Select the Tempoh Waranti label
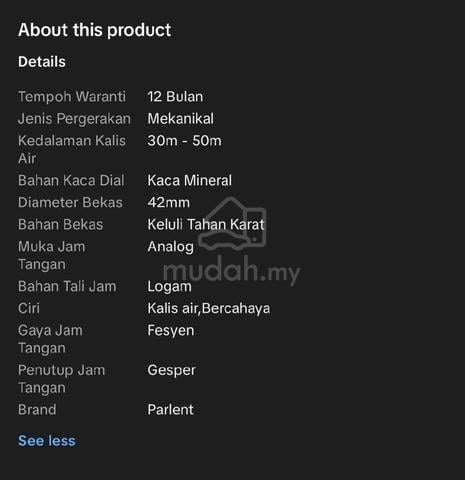Viewport: 465px width, 480px height. (x=72, y=97)
